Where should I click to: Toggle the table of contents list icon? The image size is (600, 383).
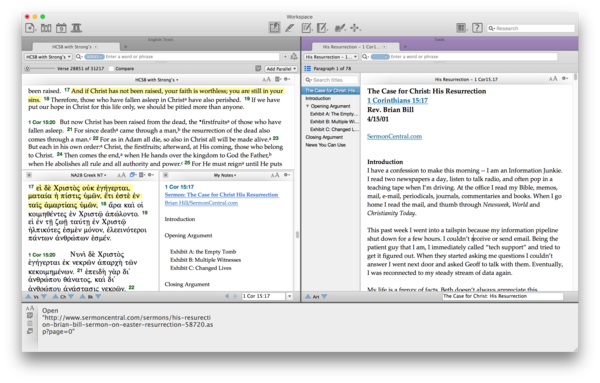point(307,68)
